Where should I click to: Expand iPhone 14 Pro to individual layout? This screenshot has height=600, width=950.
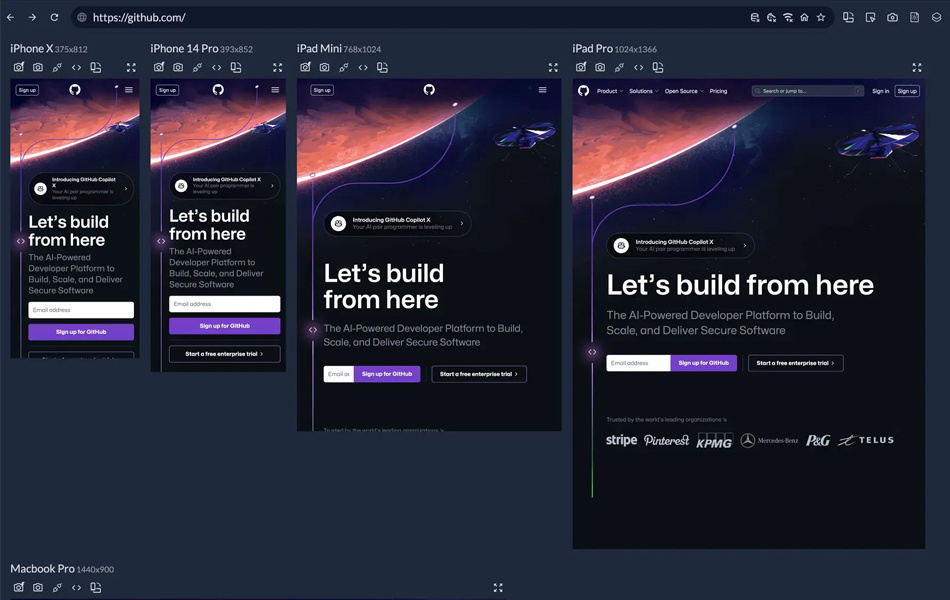click(277, 67)
